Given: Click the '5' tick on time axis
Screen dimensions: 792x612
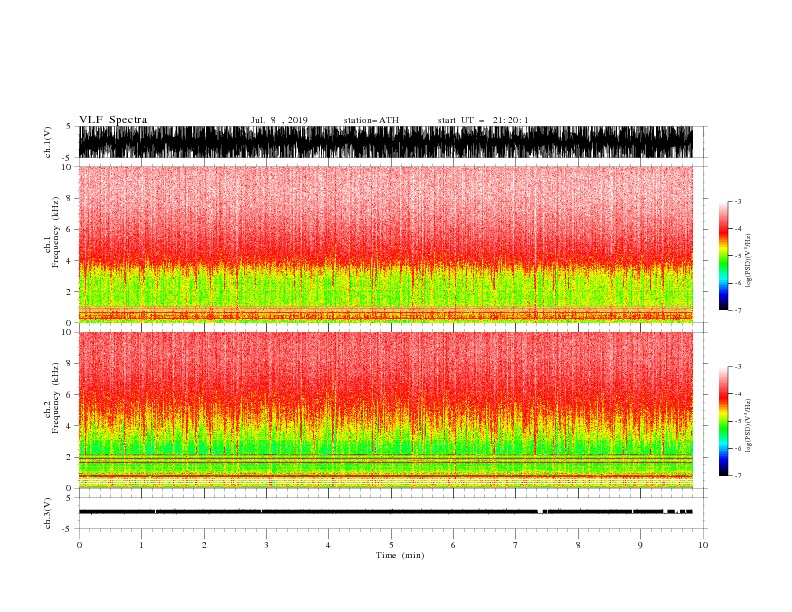Looking at the screenshot, I should tap(391, 545).
